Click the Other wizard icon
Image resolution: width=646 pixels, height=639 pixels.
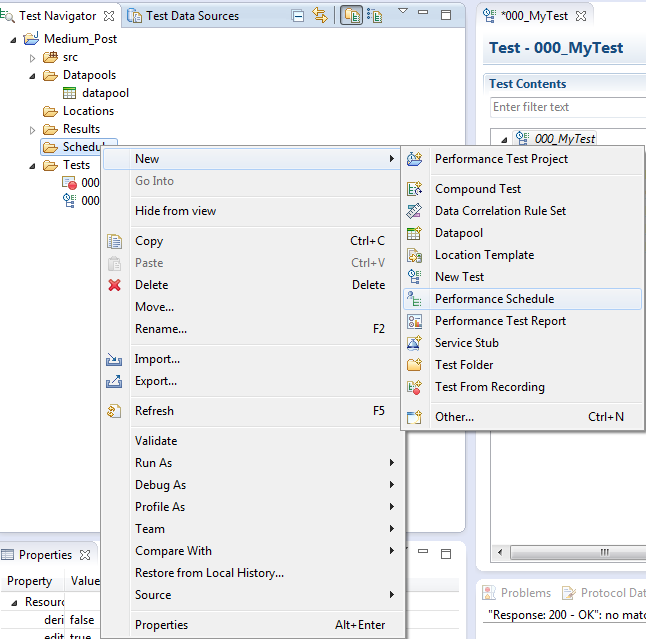tap(414, 417)
